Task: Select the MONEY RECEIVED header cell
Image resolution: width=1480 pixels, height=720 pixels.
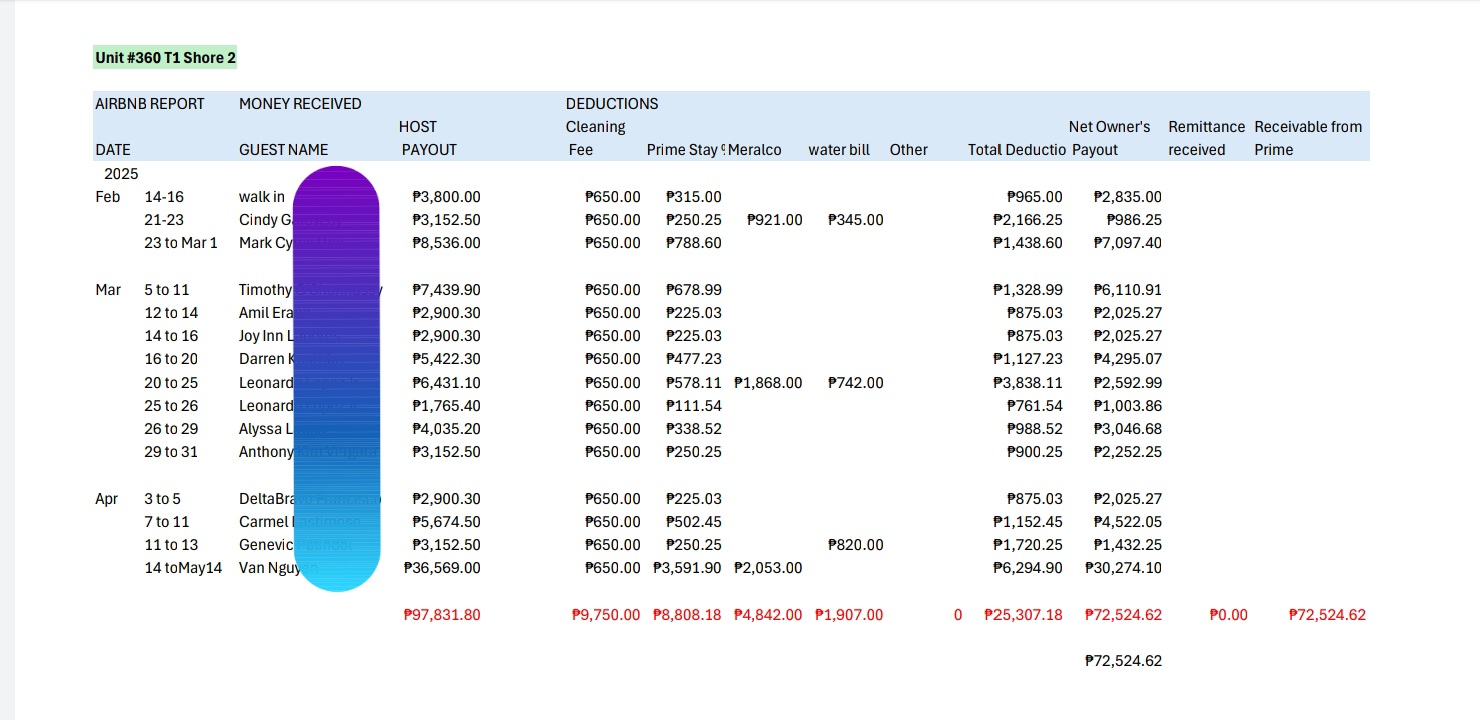Action: click(300, 104)
